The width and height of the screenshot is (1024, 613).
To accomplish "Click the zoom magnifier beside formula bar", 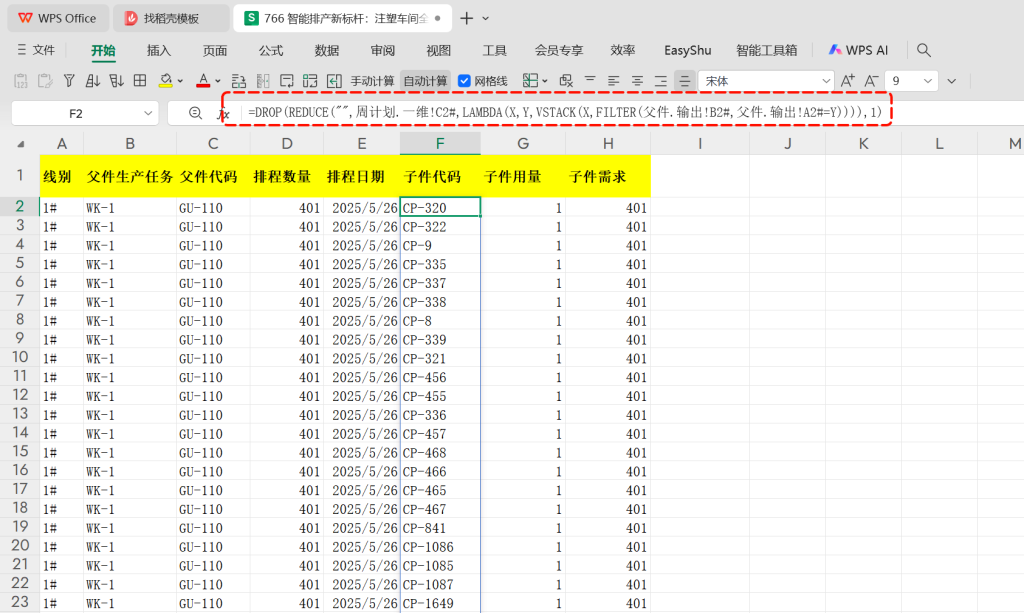I will click(x=195, y=113).
